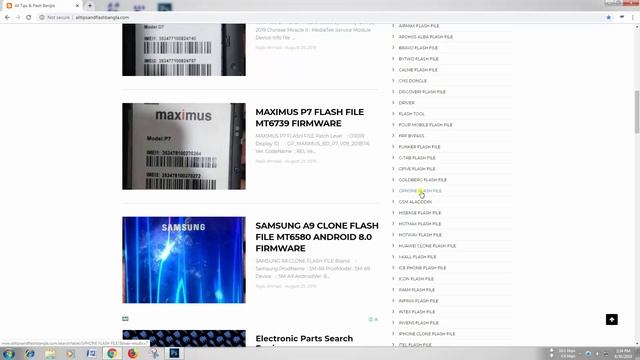Open SAMSUNG A9 CLONE FLASH FILE post title
Image resolution: width=640 pixels, height=360 pixels.
[x=317, y=237]
